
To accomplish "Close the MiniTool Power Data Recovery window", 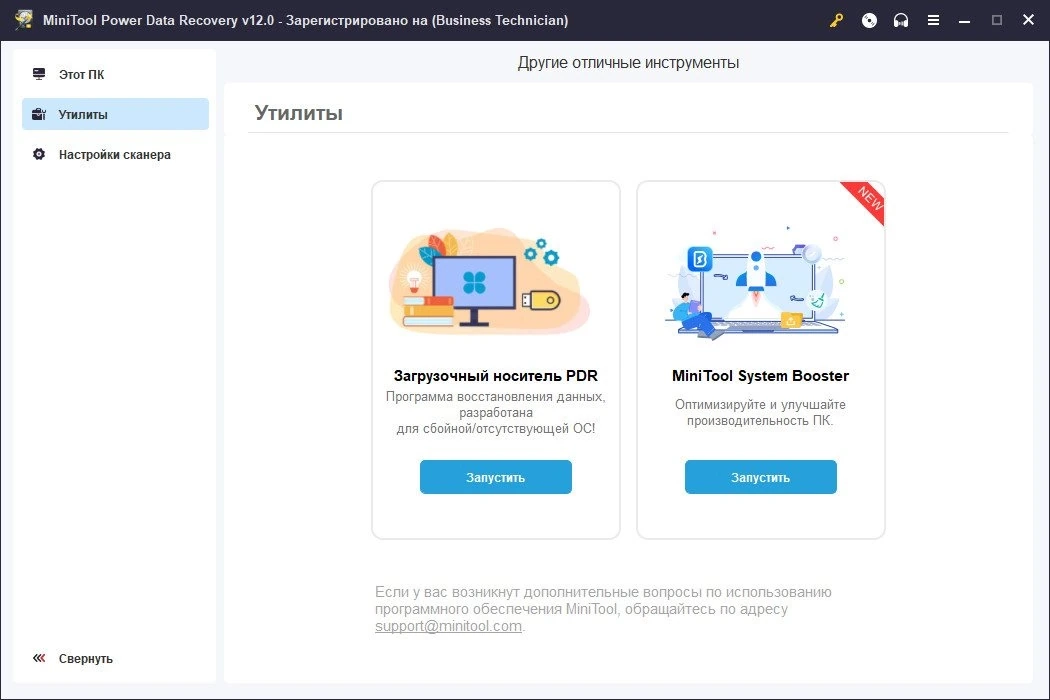I will 1029,20.
